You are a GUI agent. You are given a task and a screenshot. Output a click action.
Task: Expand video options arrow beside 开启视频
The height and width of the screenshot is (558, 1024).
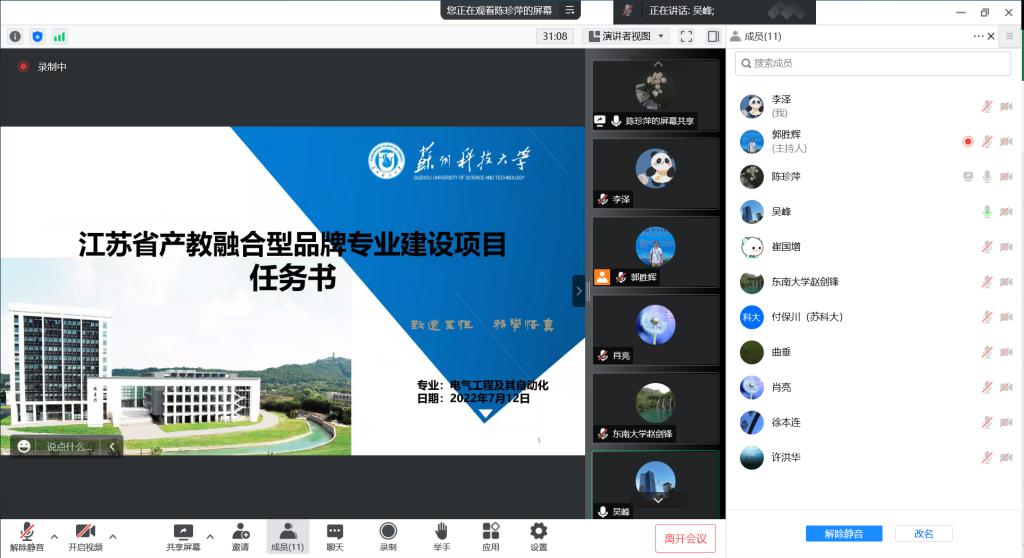[x=112, y=536]
